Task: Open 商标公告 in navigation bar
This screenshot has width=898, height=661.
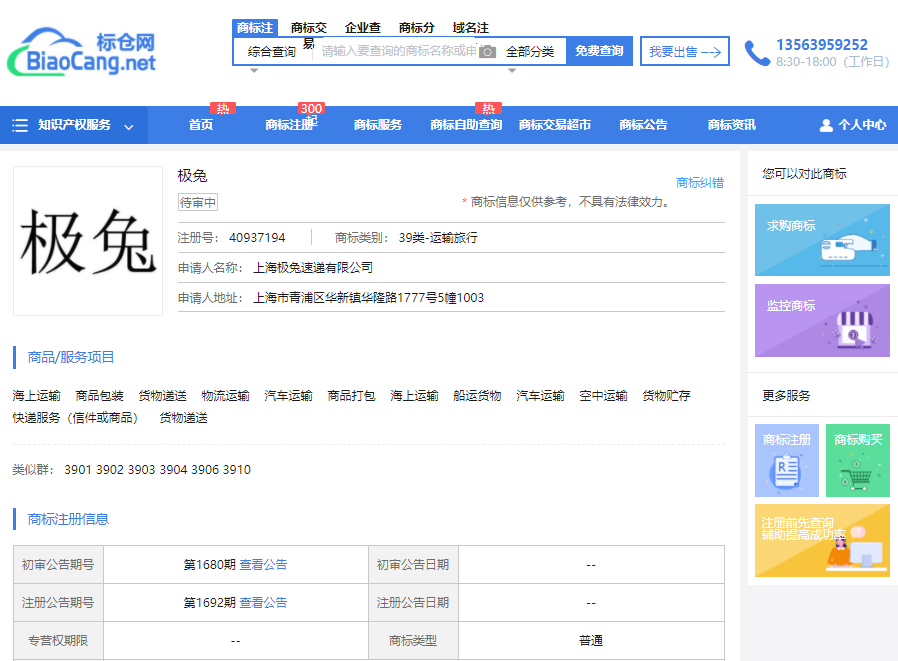Action: [643, 125]
